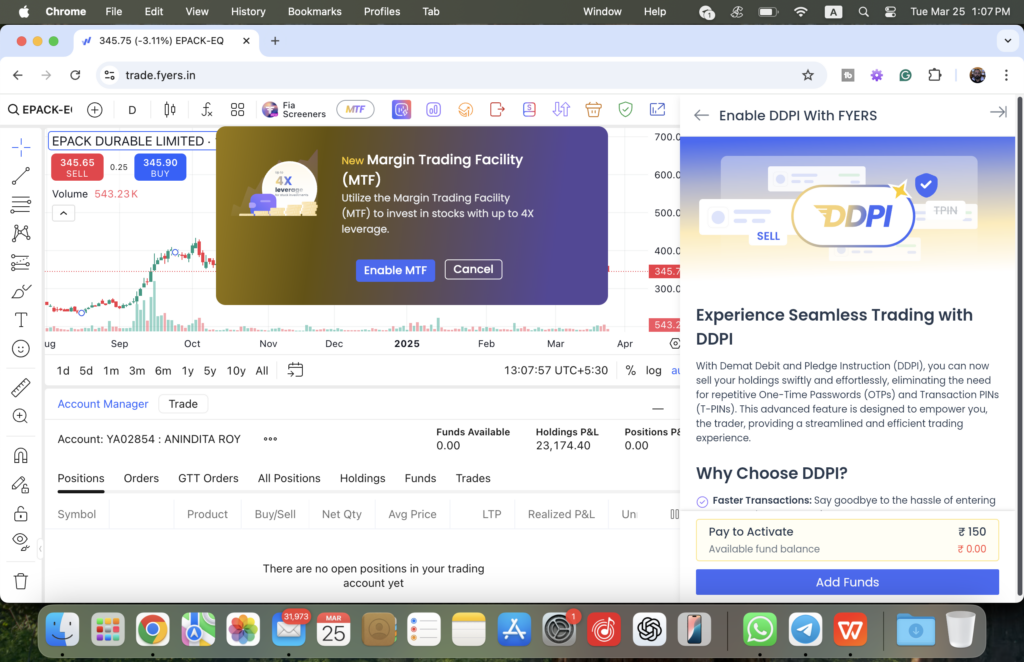The image size is (1024, 662).
Task: Open chart settings gear near axis
Action: click(x=675, y=343)
